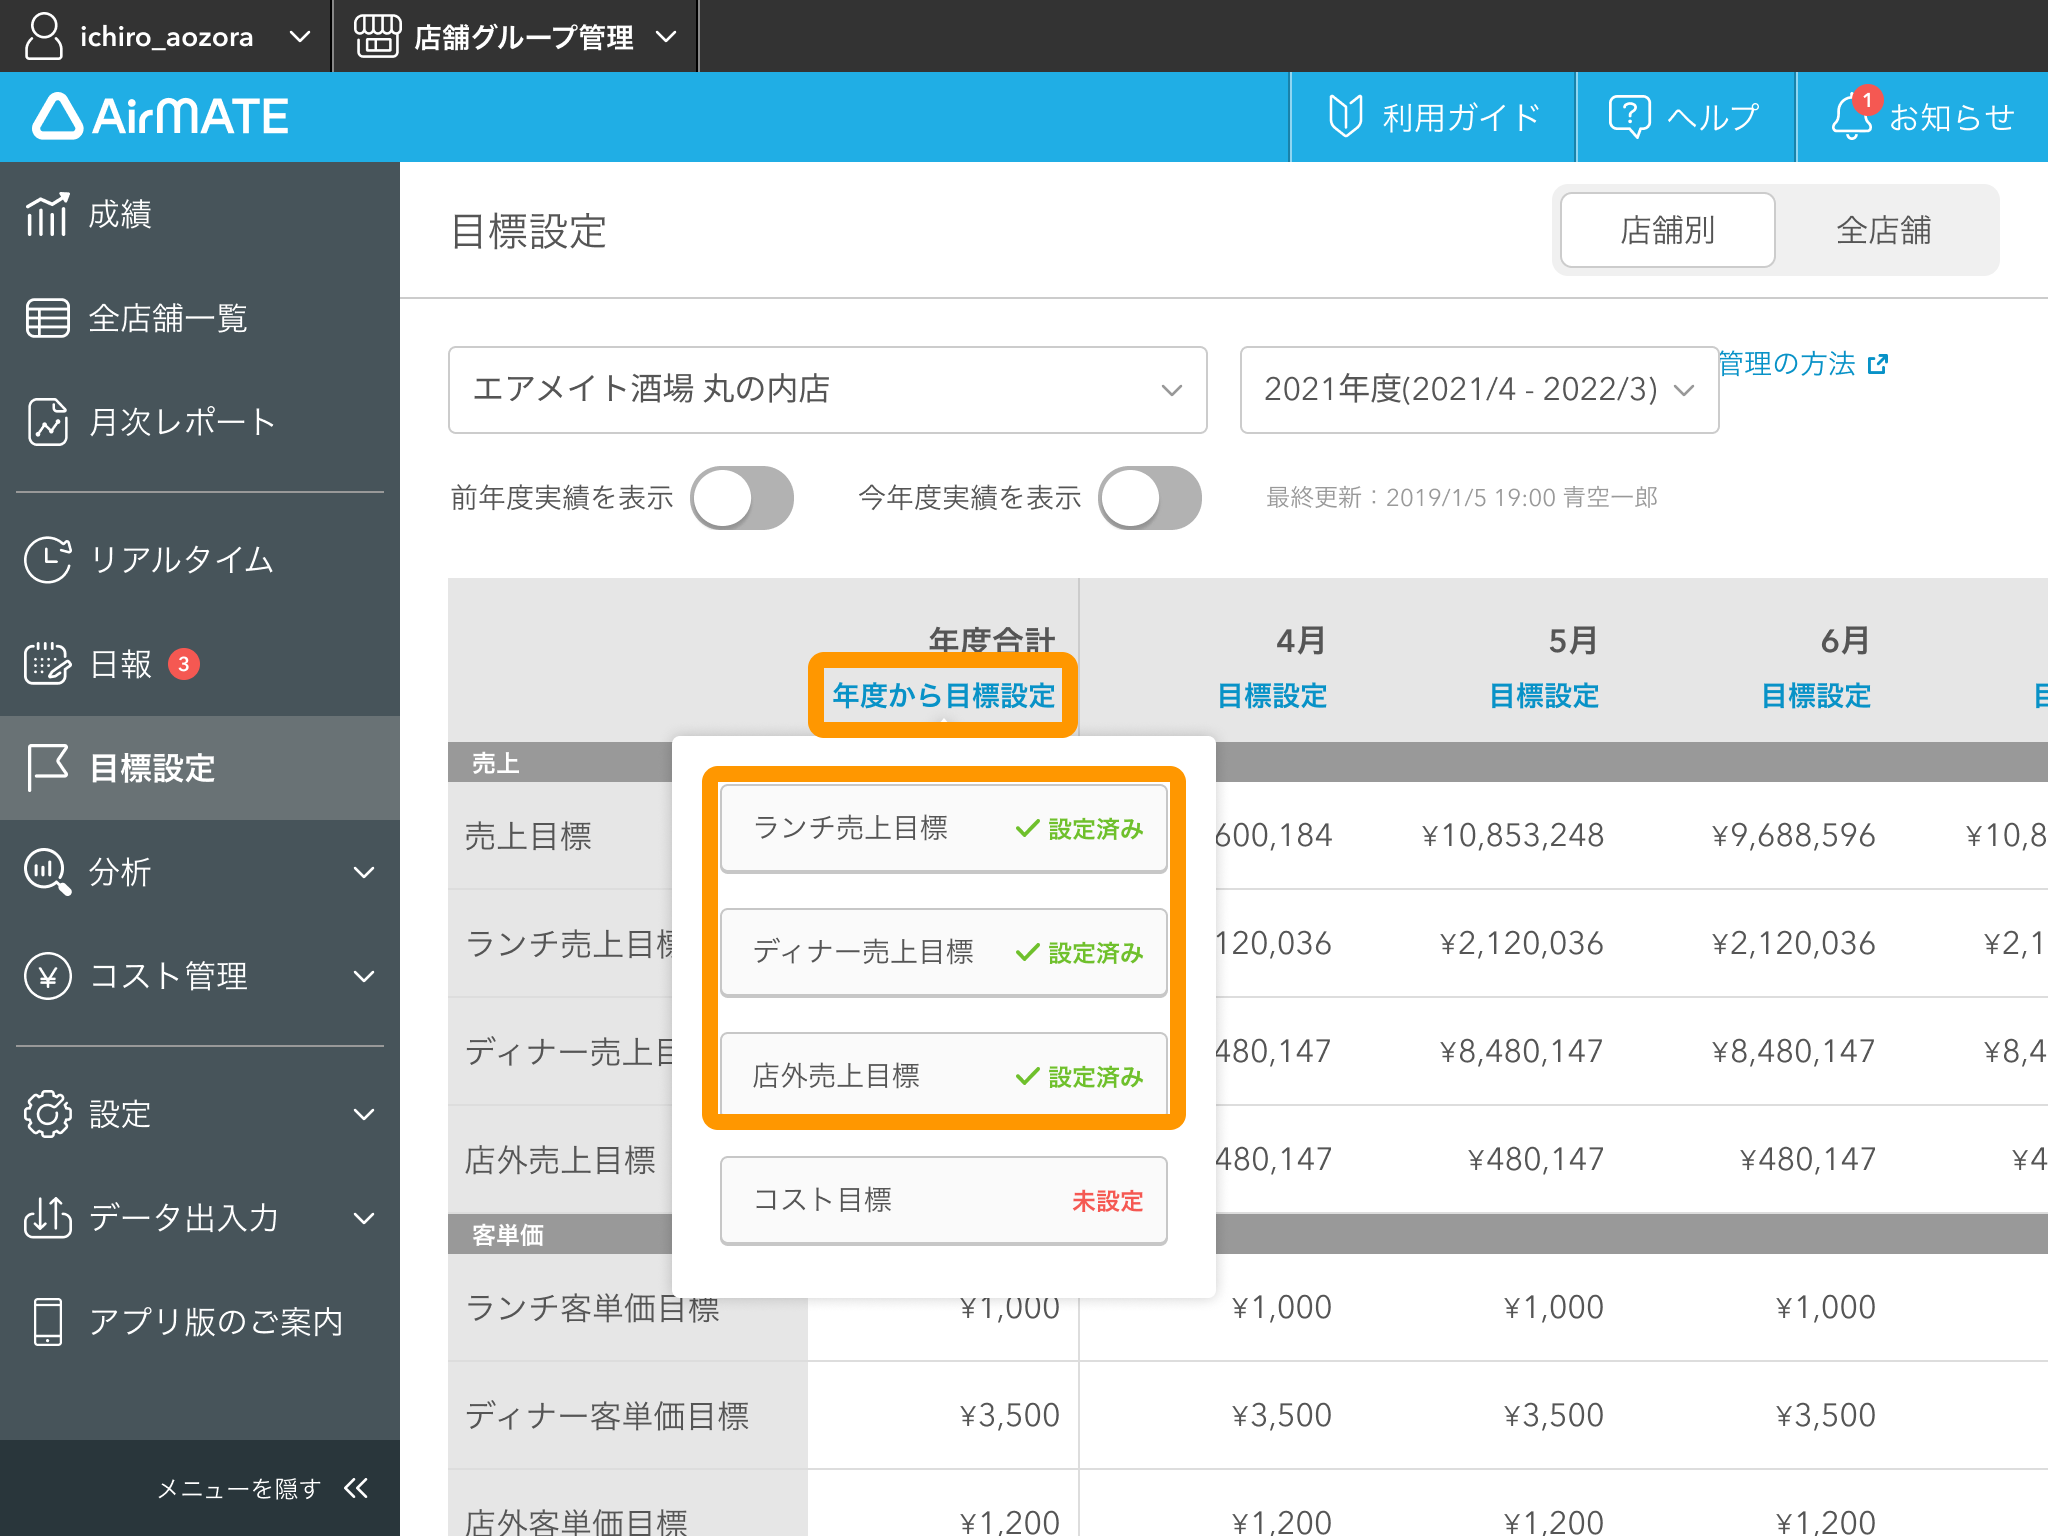The width and height of the screenshot is (2048, 1536).
Task: Click ディナー客単価目標 row label
Action: pos(607,1416)
